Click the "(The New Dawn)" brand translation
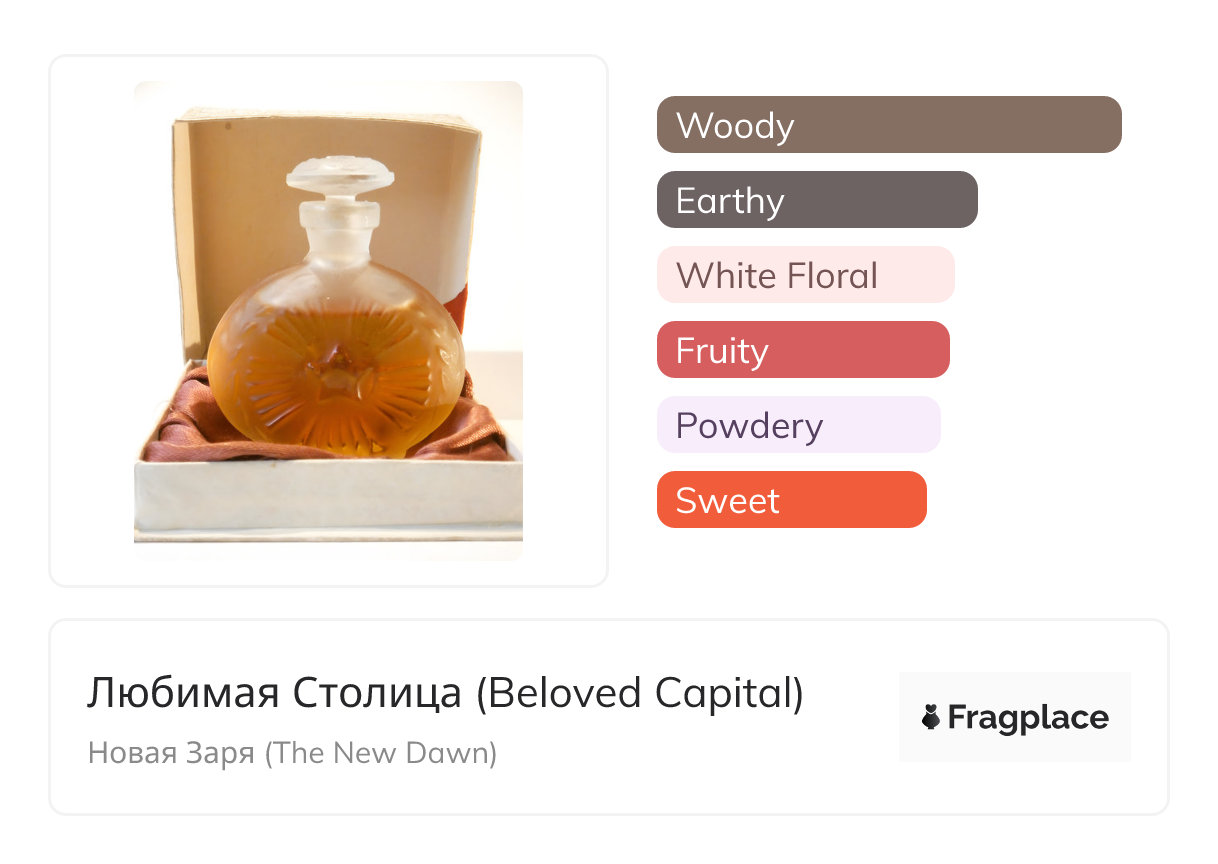1218x864 pixels. (x=380, y=752)
